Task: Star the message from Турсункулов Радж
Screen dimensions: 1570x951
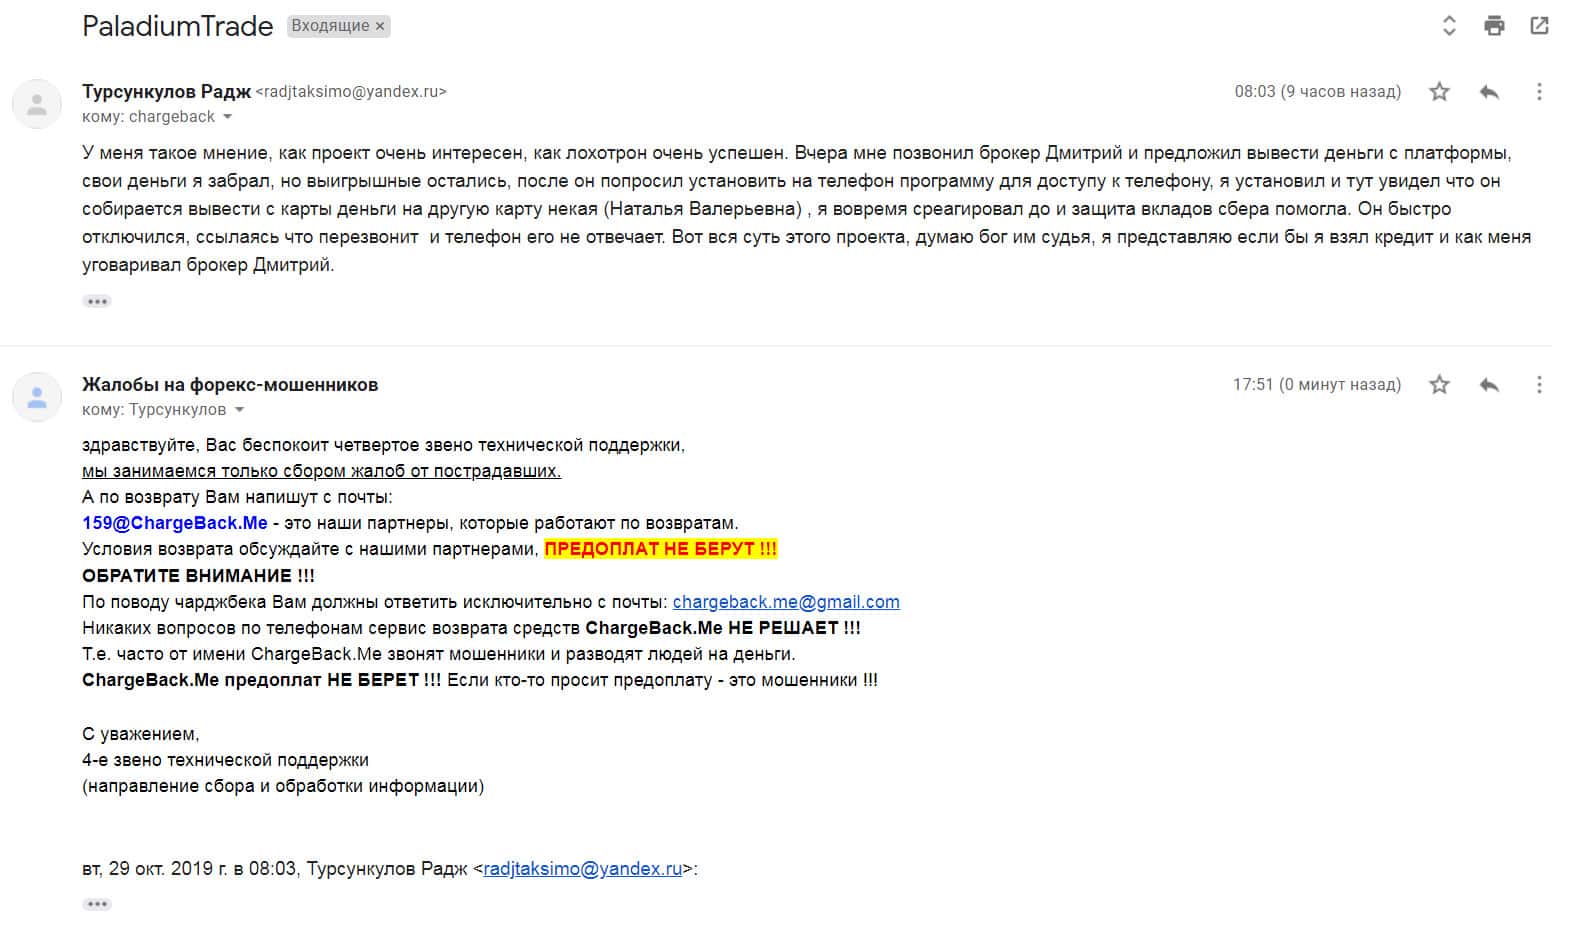Action: click(1439, 92)
